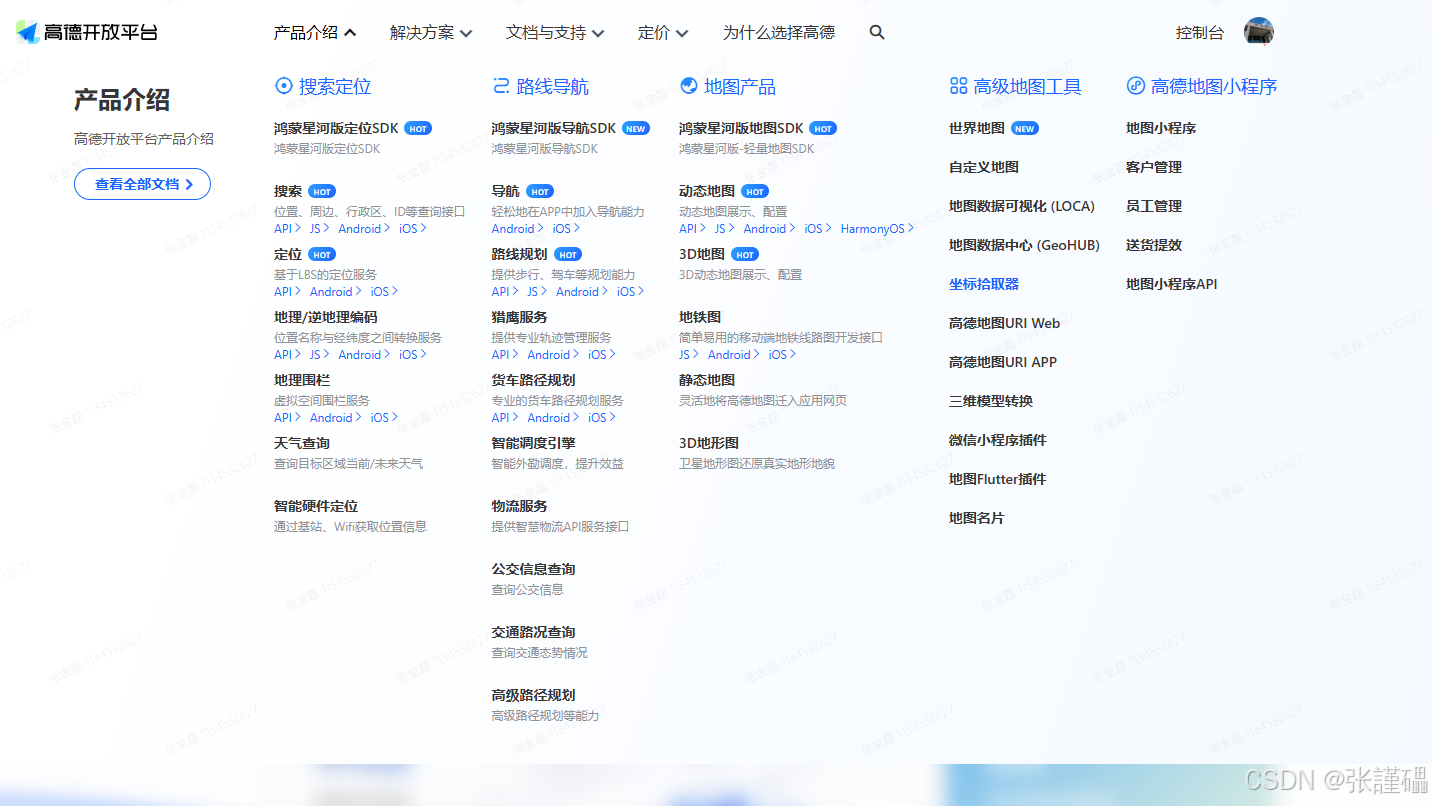Image resolution: width=1432 pixels, height=806 pixels.
Task: Open the 公交信息查询 product
Action: tap(533, 569)
